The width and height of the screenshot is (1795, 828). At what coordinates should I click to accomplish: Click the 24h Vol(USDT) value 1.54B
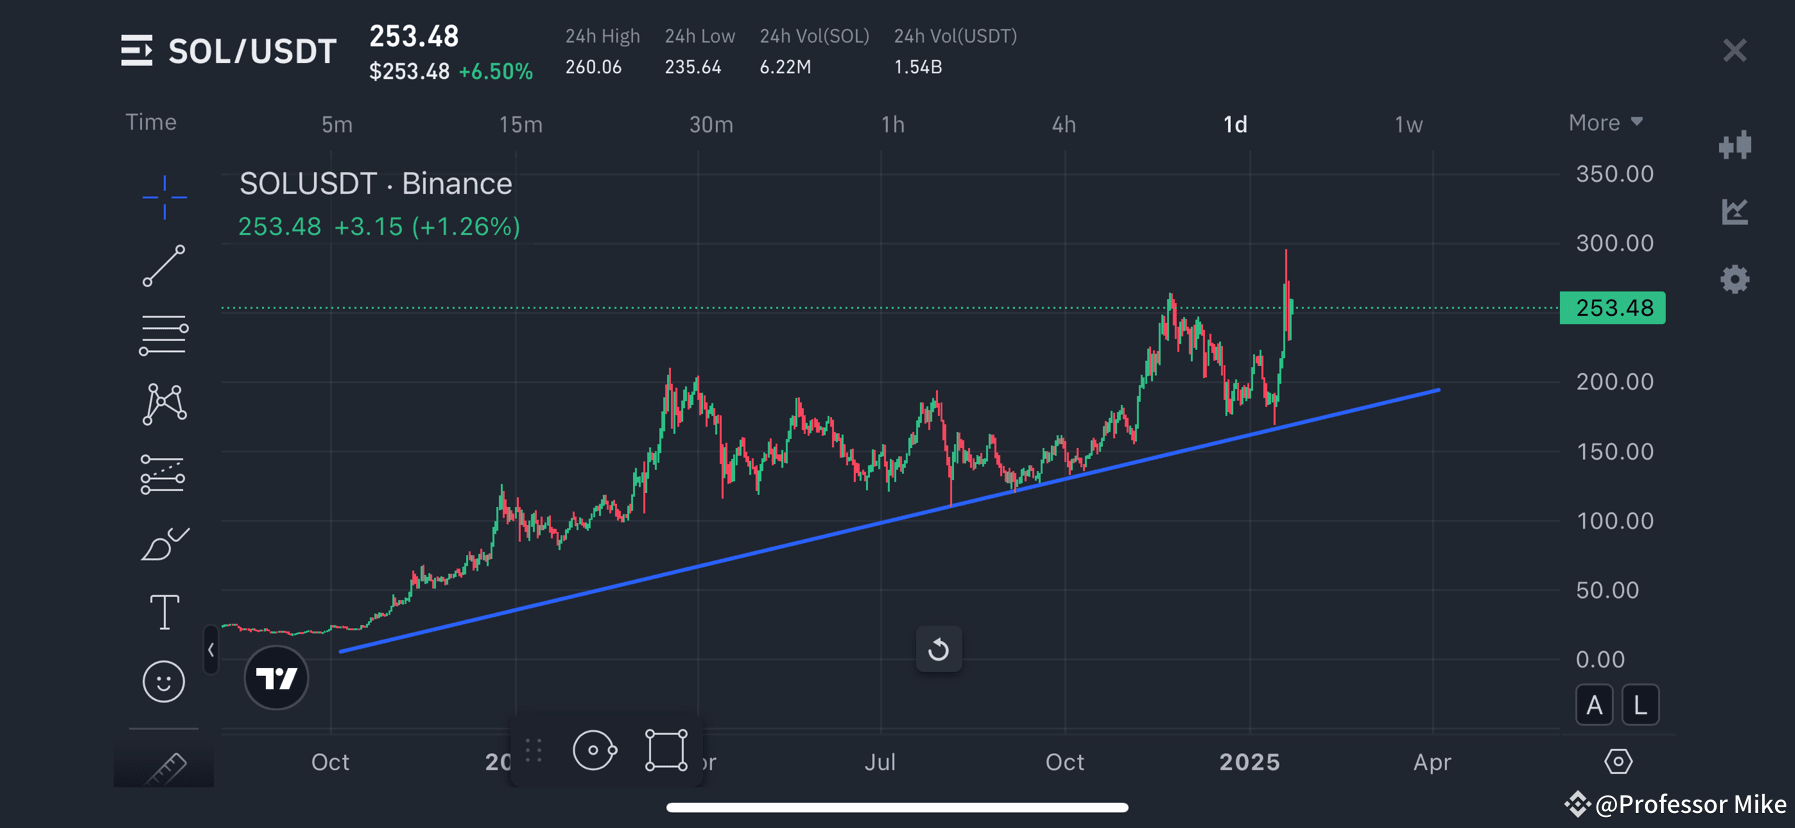(918, 67)
